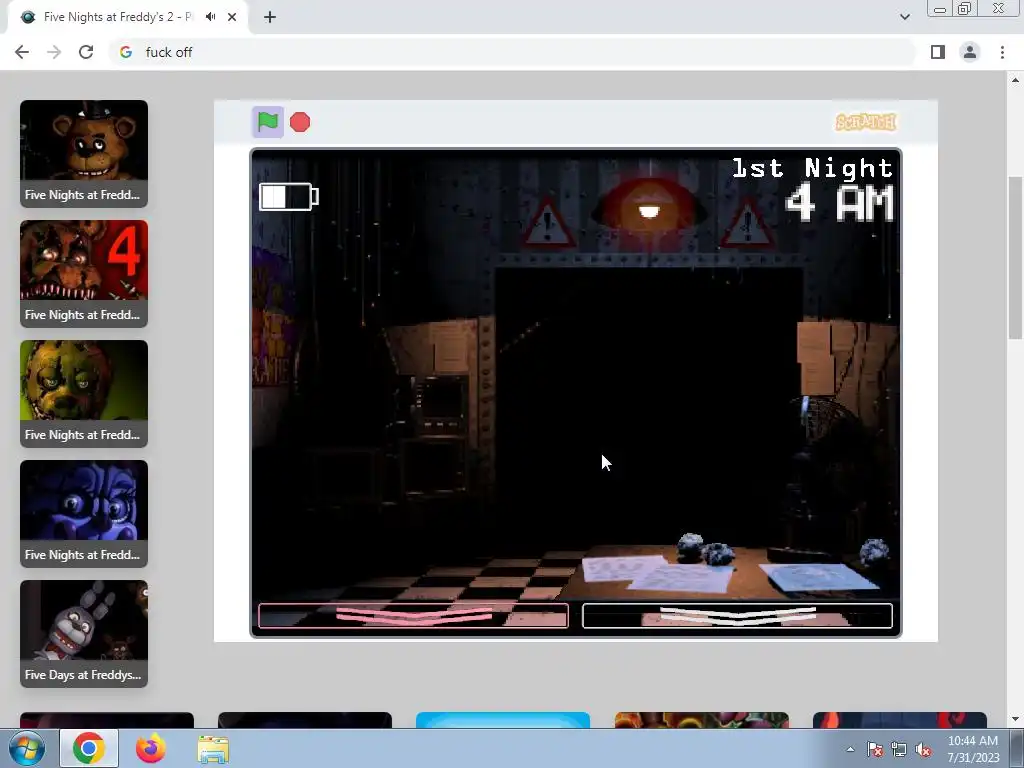Click the Google icon in address bar
The image size is (1024, 768).
(x=125, y=52)
